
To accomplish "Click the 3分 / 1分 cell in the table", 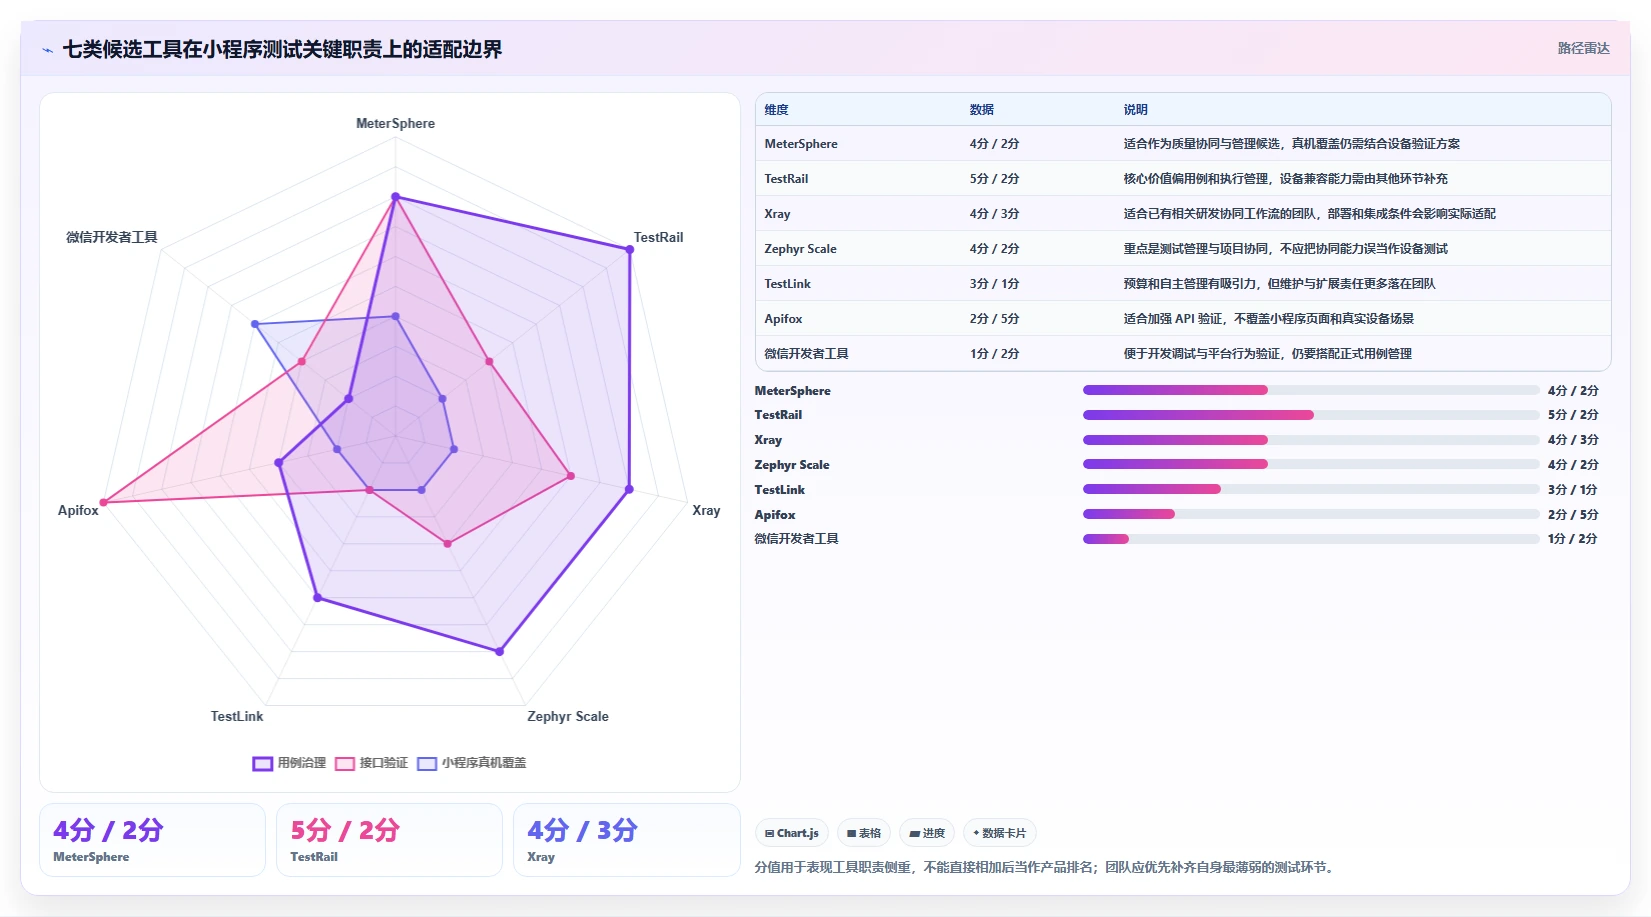I will click(x=994, y=284).
